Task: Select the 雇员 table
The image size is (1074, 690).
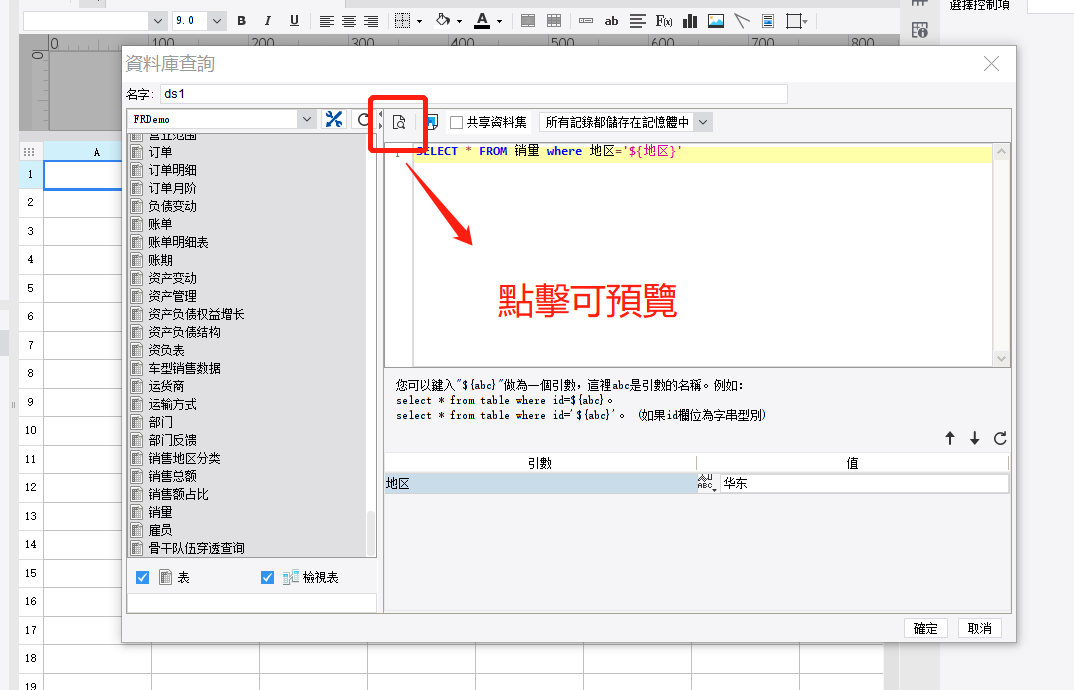Action: coord(160,530)
